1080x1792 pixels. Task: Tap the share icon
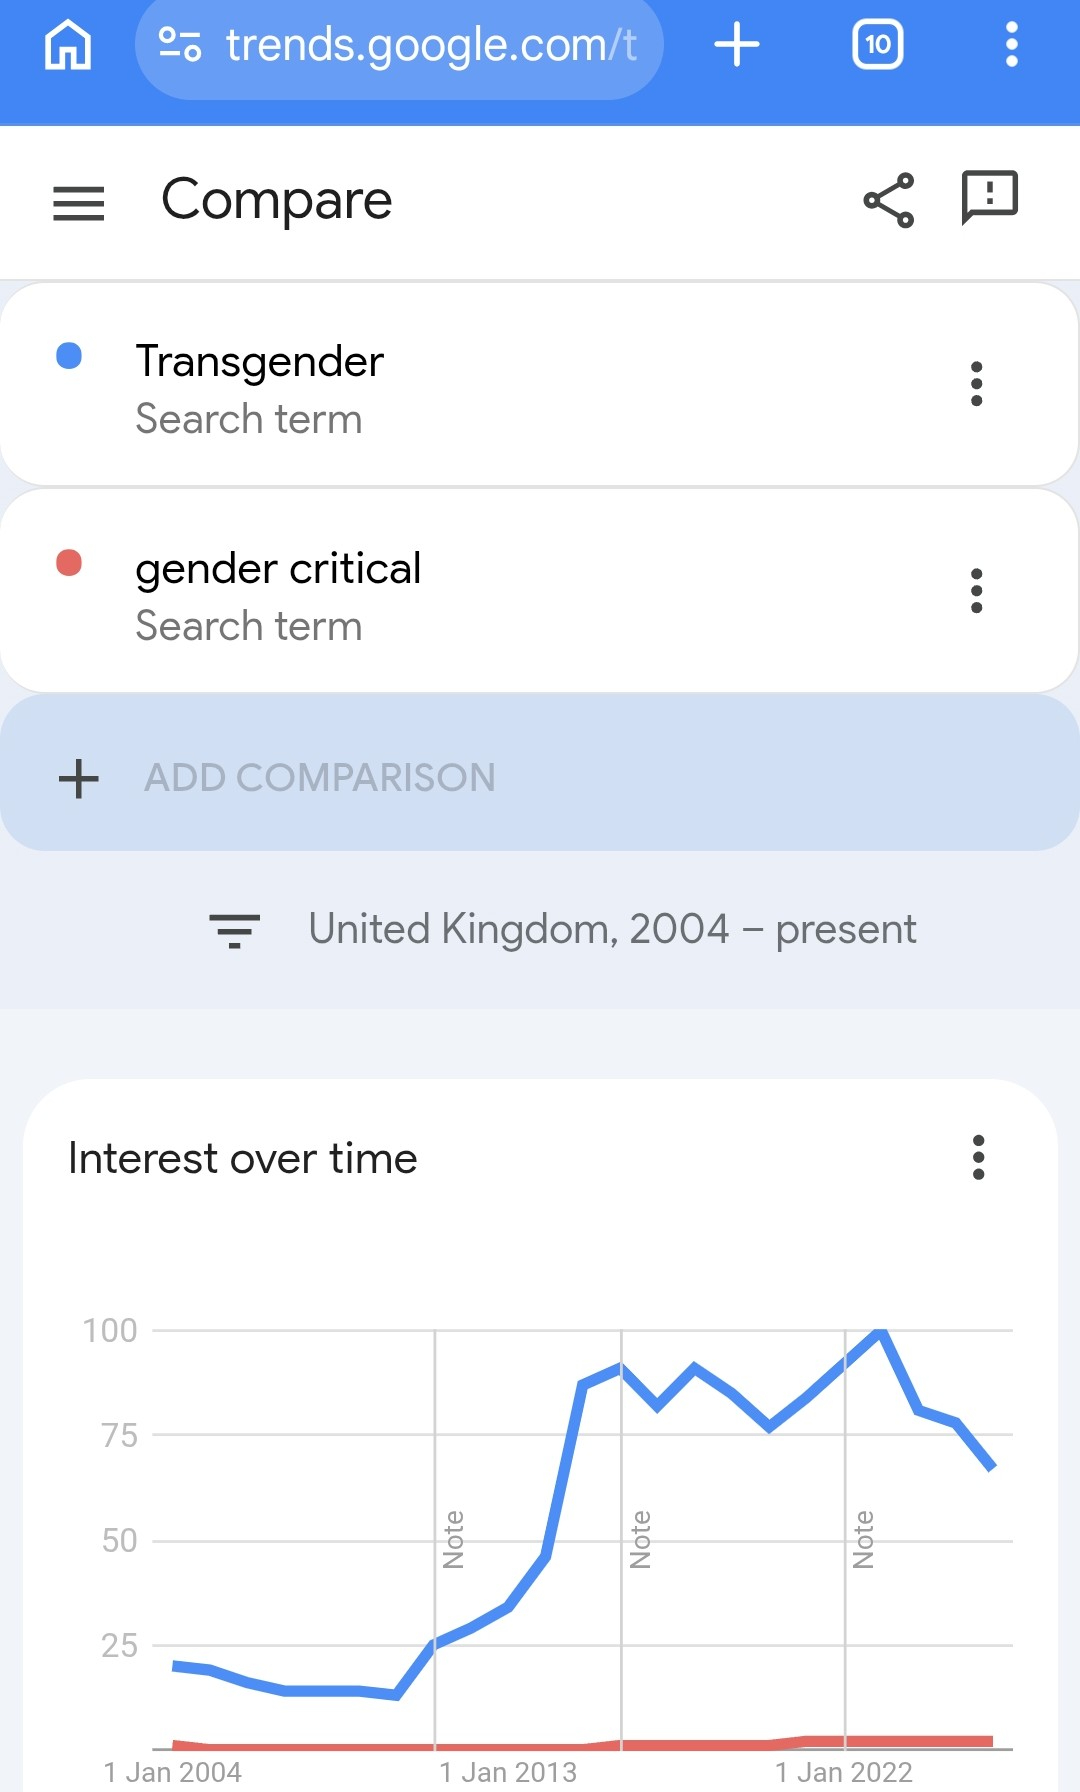[888, 200]
